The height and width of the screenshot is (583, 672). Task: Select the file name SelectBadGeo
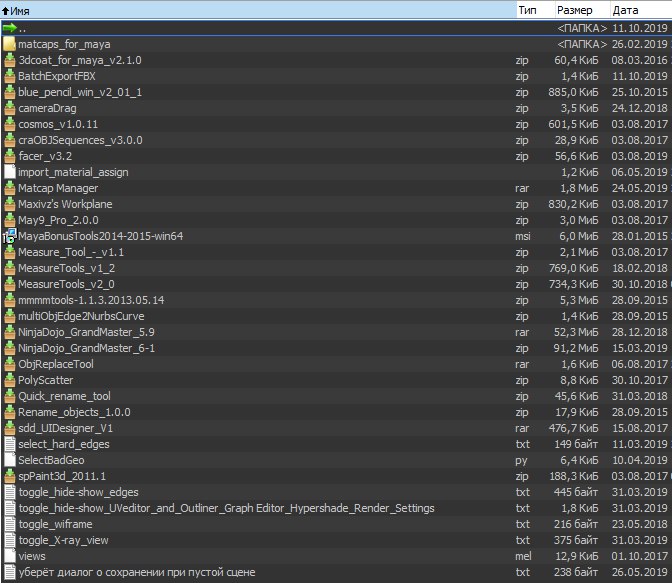(x=51, y=460)
